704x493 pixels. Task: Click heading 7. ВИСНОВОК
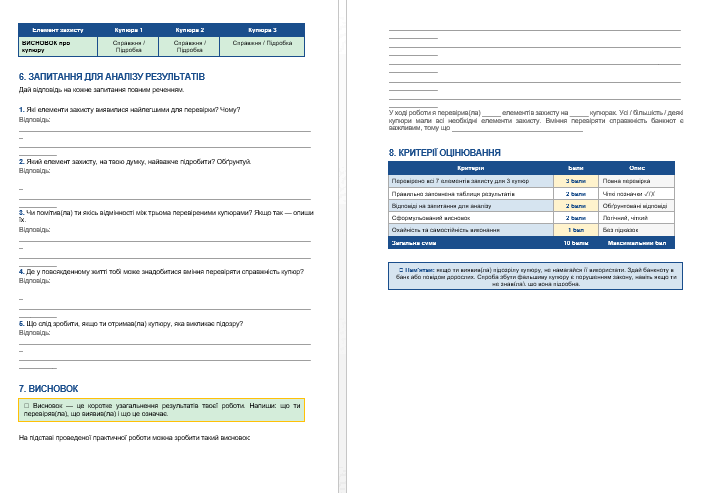48,389
